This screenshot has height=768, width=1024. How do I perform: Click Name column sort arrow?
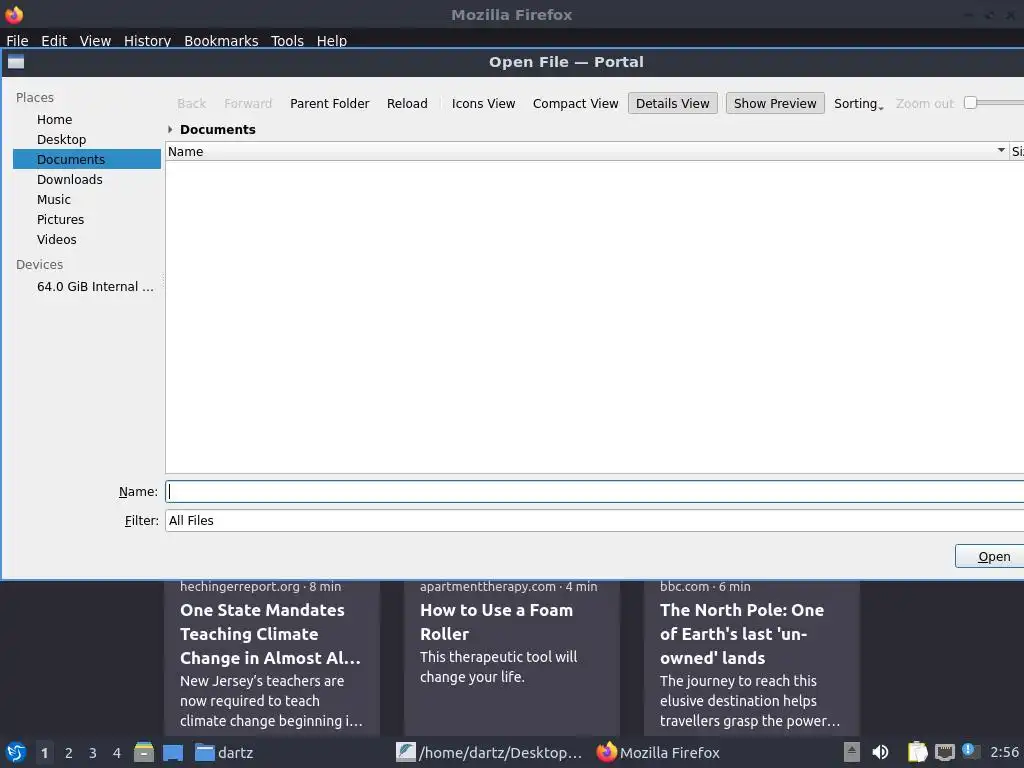(x=1001, y=151)
